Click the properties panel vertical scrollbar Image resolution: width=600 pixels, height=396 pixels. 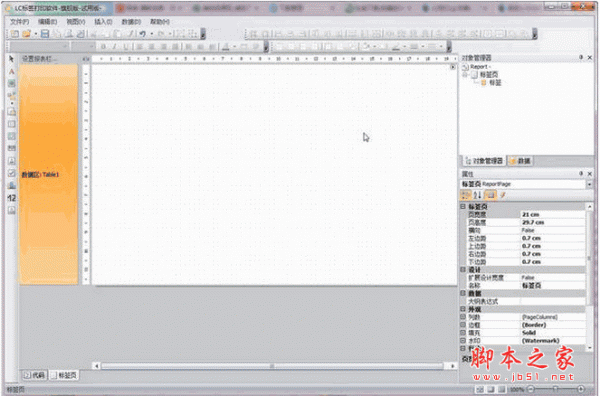590,277
